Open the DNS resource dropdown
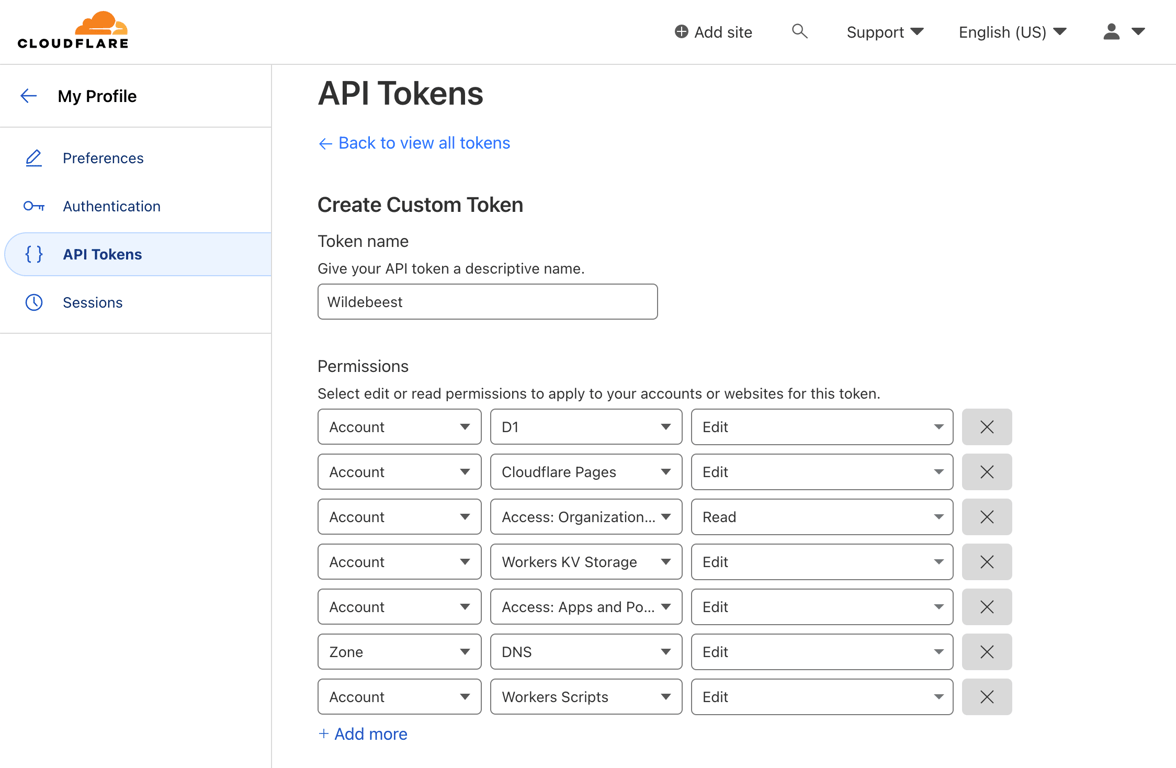The height and width of the screenshot is (768, 1176). [586, 652]
